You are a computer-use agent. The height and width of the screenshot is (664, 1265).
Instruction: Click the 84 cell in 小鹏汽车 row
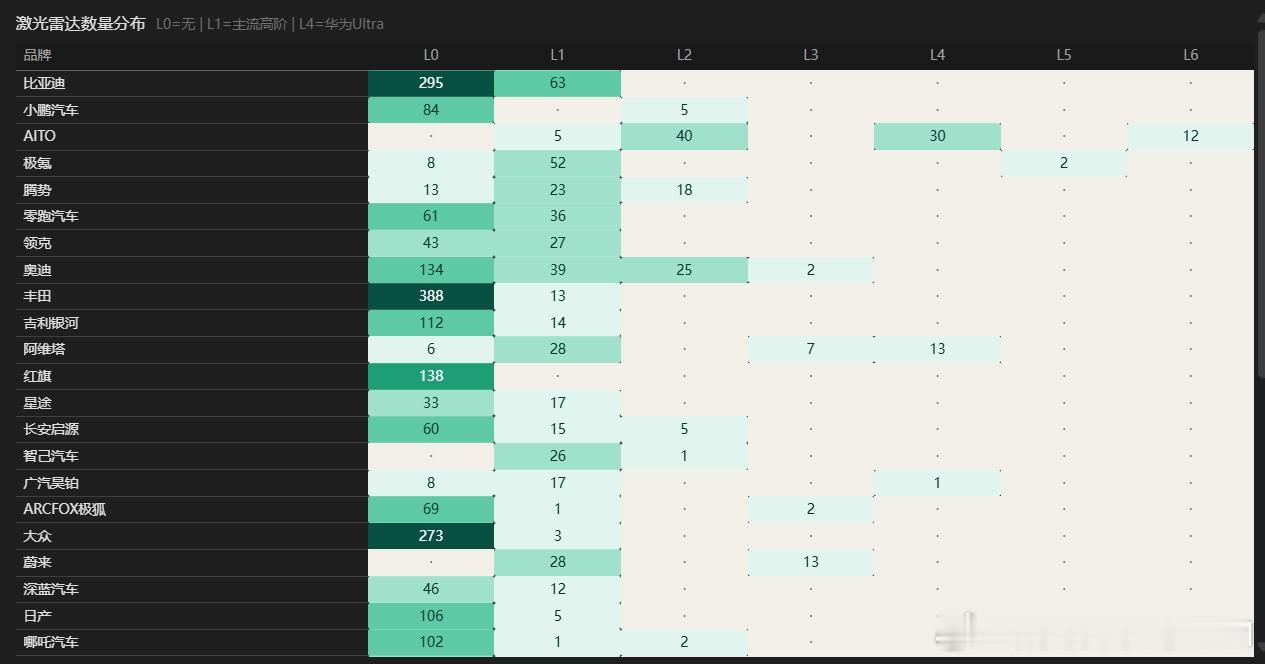431,110
